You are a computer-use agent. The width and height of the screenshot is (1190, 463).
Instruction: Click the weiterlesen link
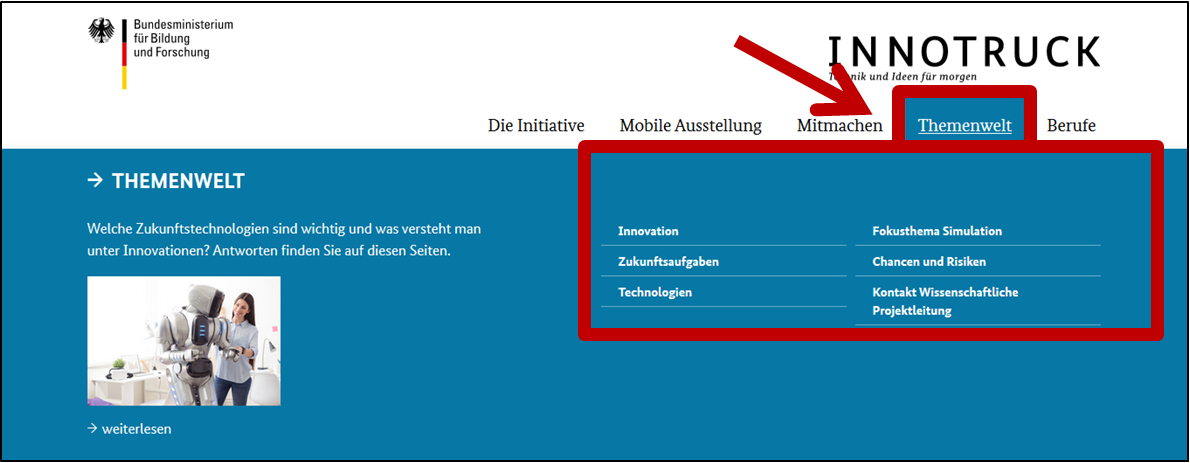tap(129, 429)
